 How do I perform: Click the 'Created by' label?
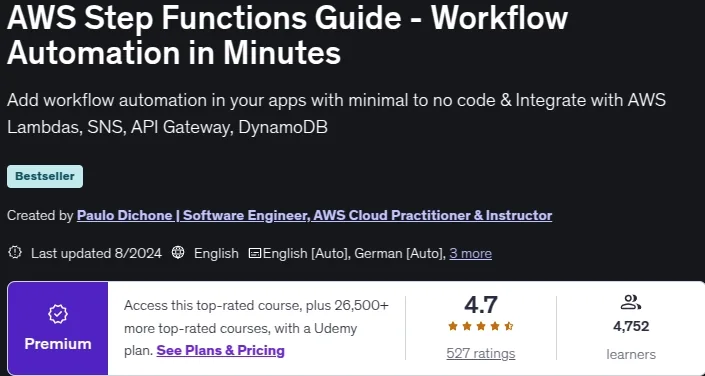(40, 215)
